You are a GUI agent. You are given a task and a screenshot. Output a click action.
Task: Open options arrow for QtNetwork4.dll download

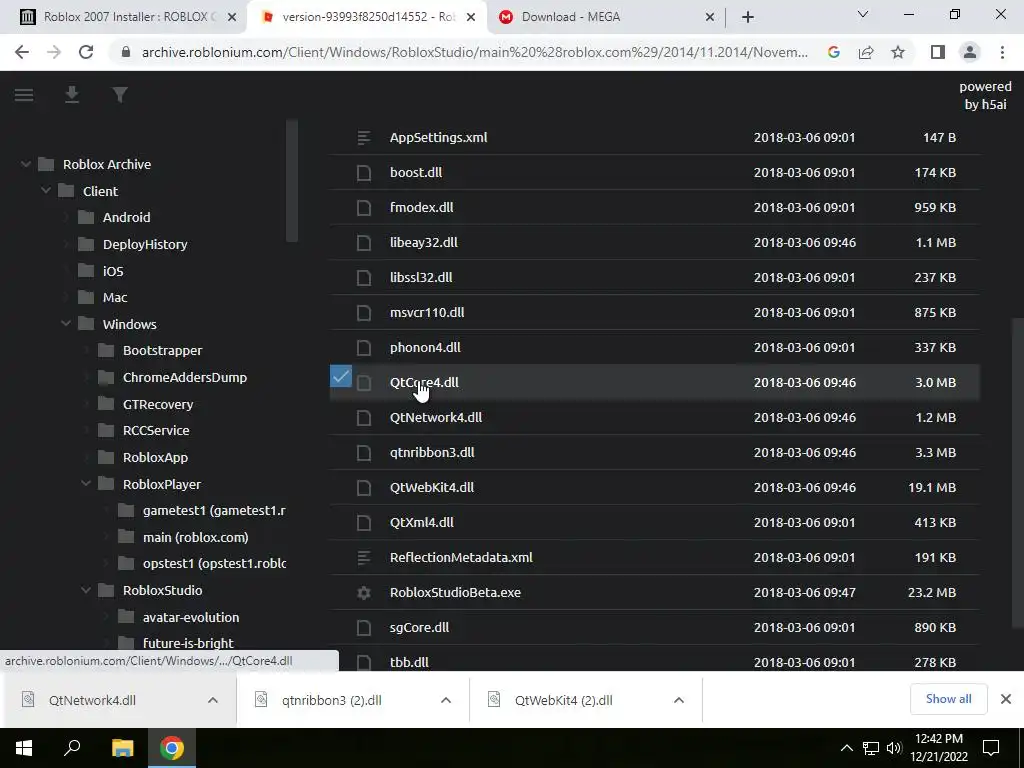213,700
